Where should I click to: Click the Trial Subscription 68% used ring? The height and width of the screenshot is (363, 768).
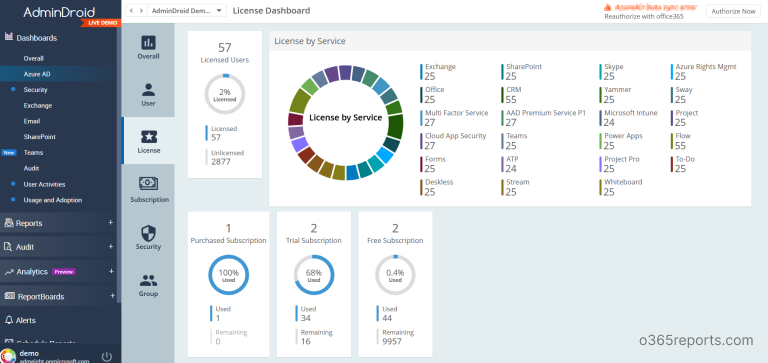click(314, 275)
